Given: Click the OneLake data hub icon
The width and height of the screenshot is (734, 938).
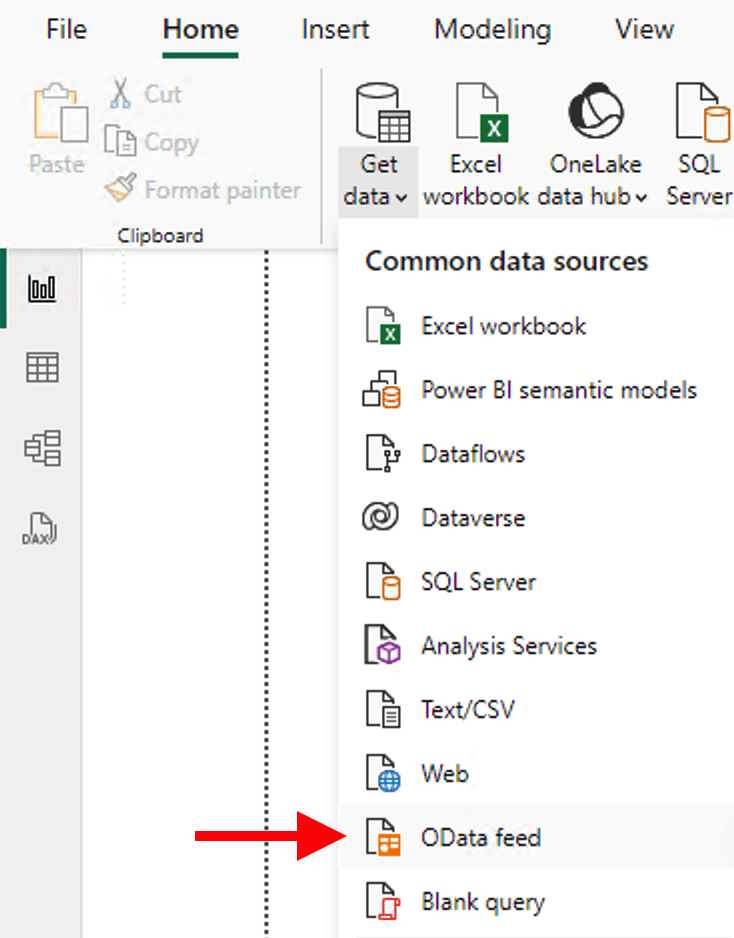Looking at the screenshot, I should (x=596, y=111).
